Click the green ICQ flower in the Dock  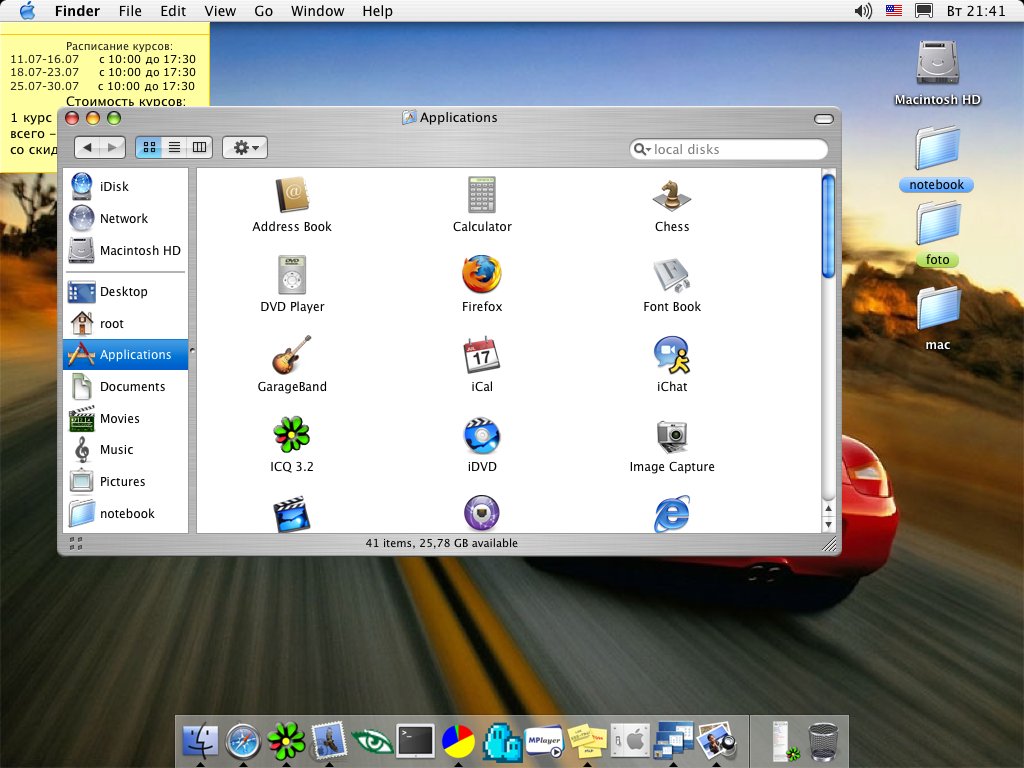pyautogui.click(x=285, y=741)
